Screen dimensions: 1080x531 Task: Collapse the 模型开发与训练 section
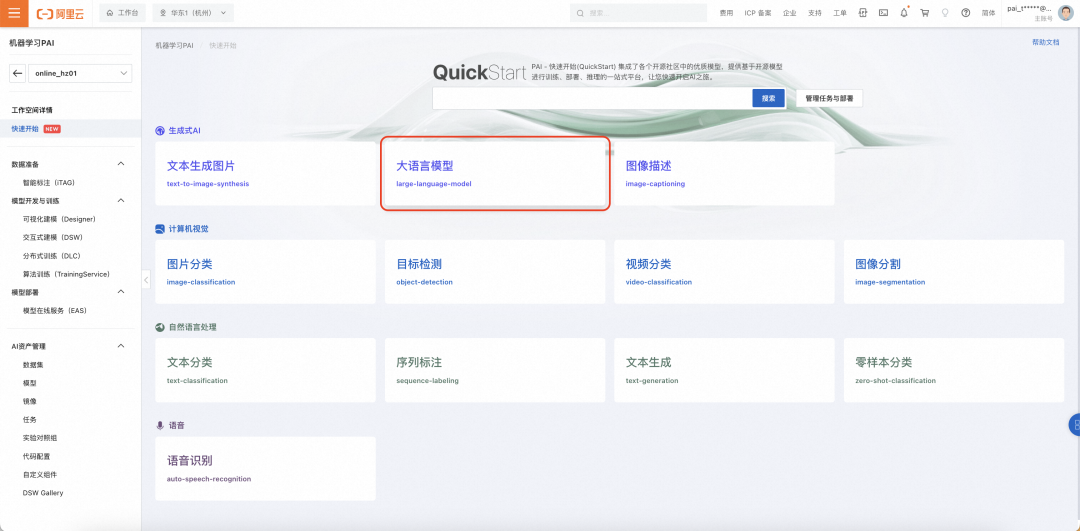click(x=121, y=200)
